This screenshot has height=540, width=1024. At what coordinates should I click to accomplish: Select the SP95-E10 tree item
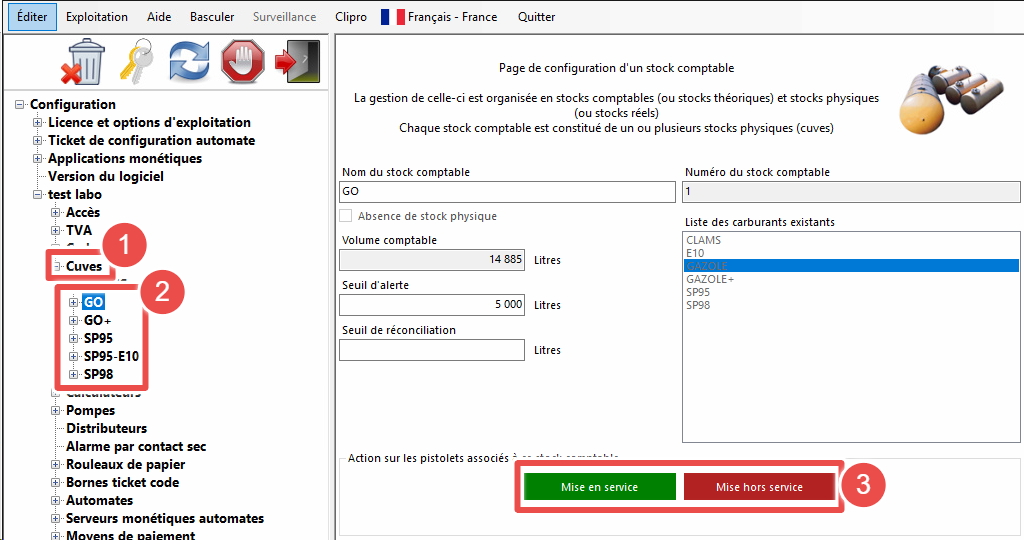pyautogui.click(x=111, y=356)
